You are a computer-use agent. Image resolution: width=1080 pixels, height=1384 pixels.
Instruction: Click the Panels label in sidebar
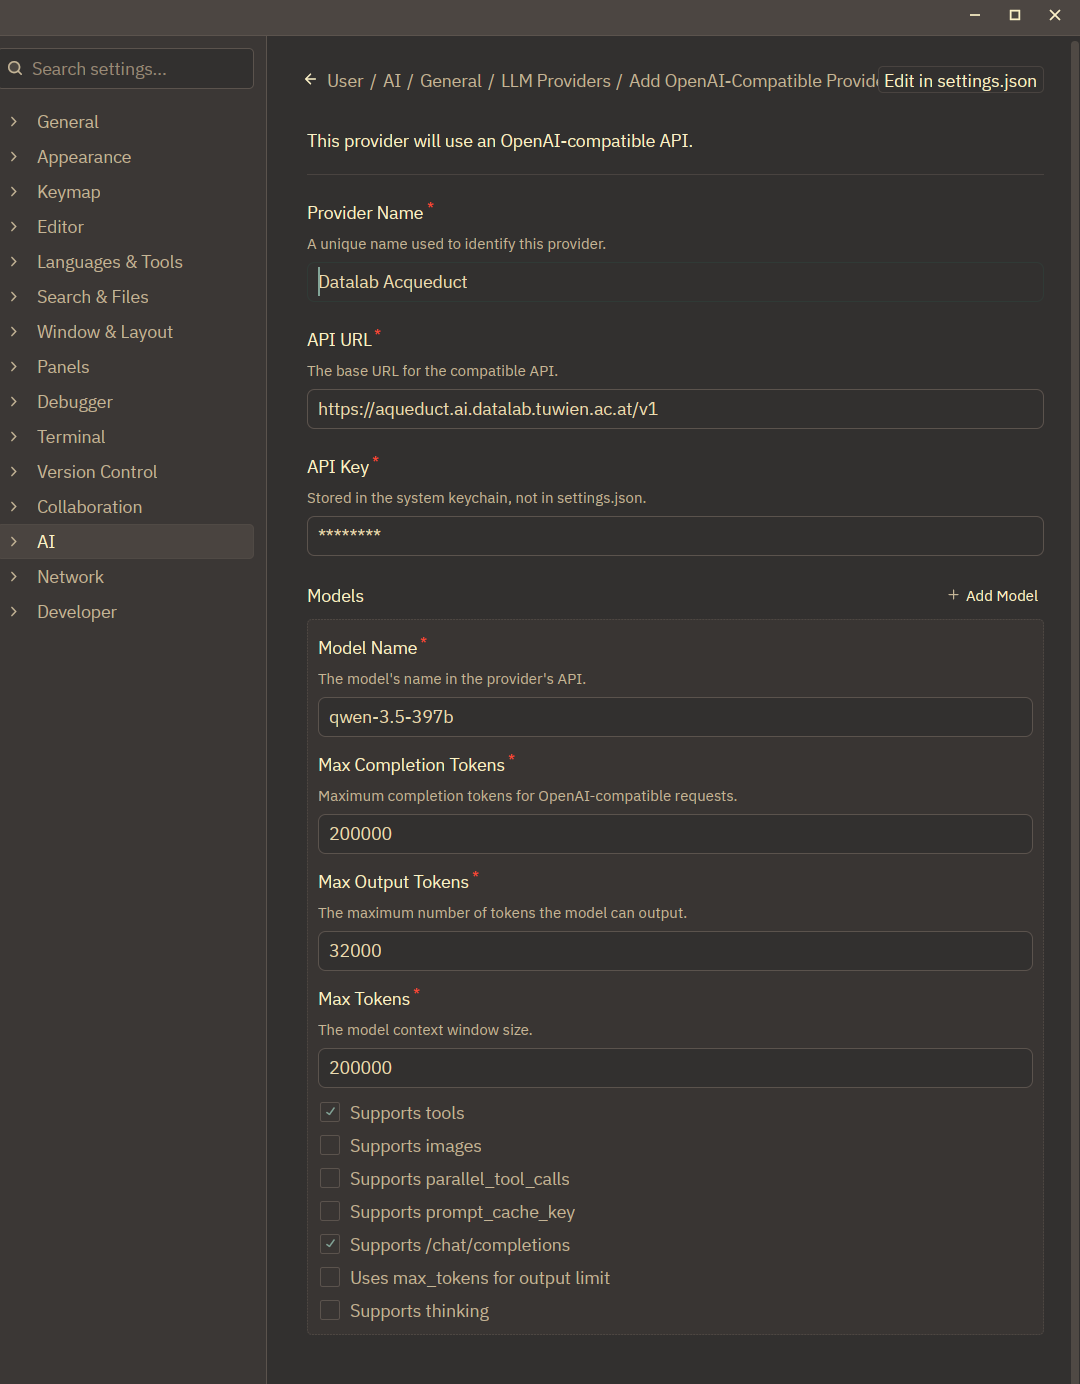(63, 367)
